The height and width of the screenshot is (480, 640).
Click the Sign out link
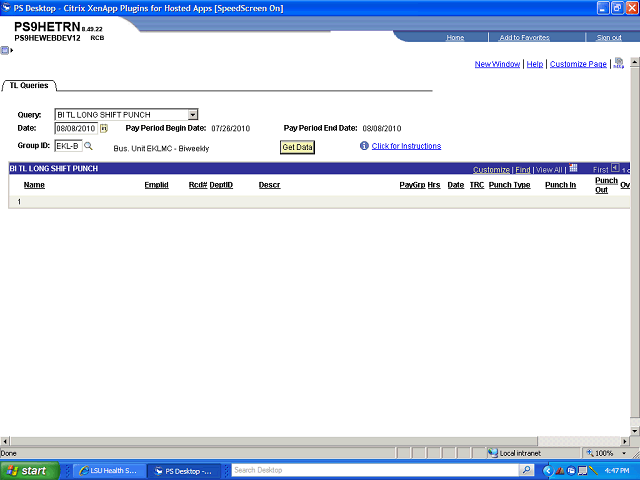(608, 37)
